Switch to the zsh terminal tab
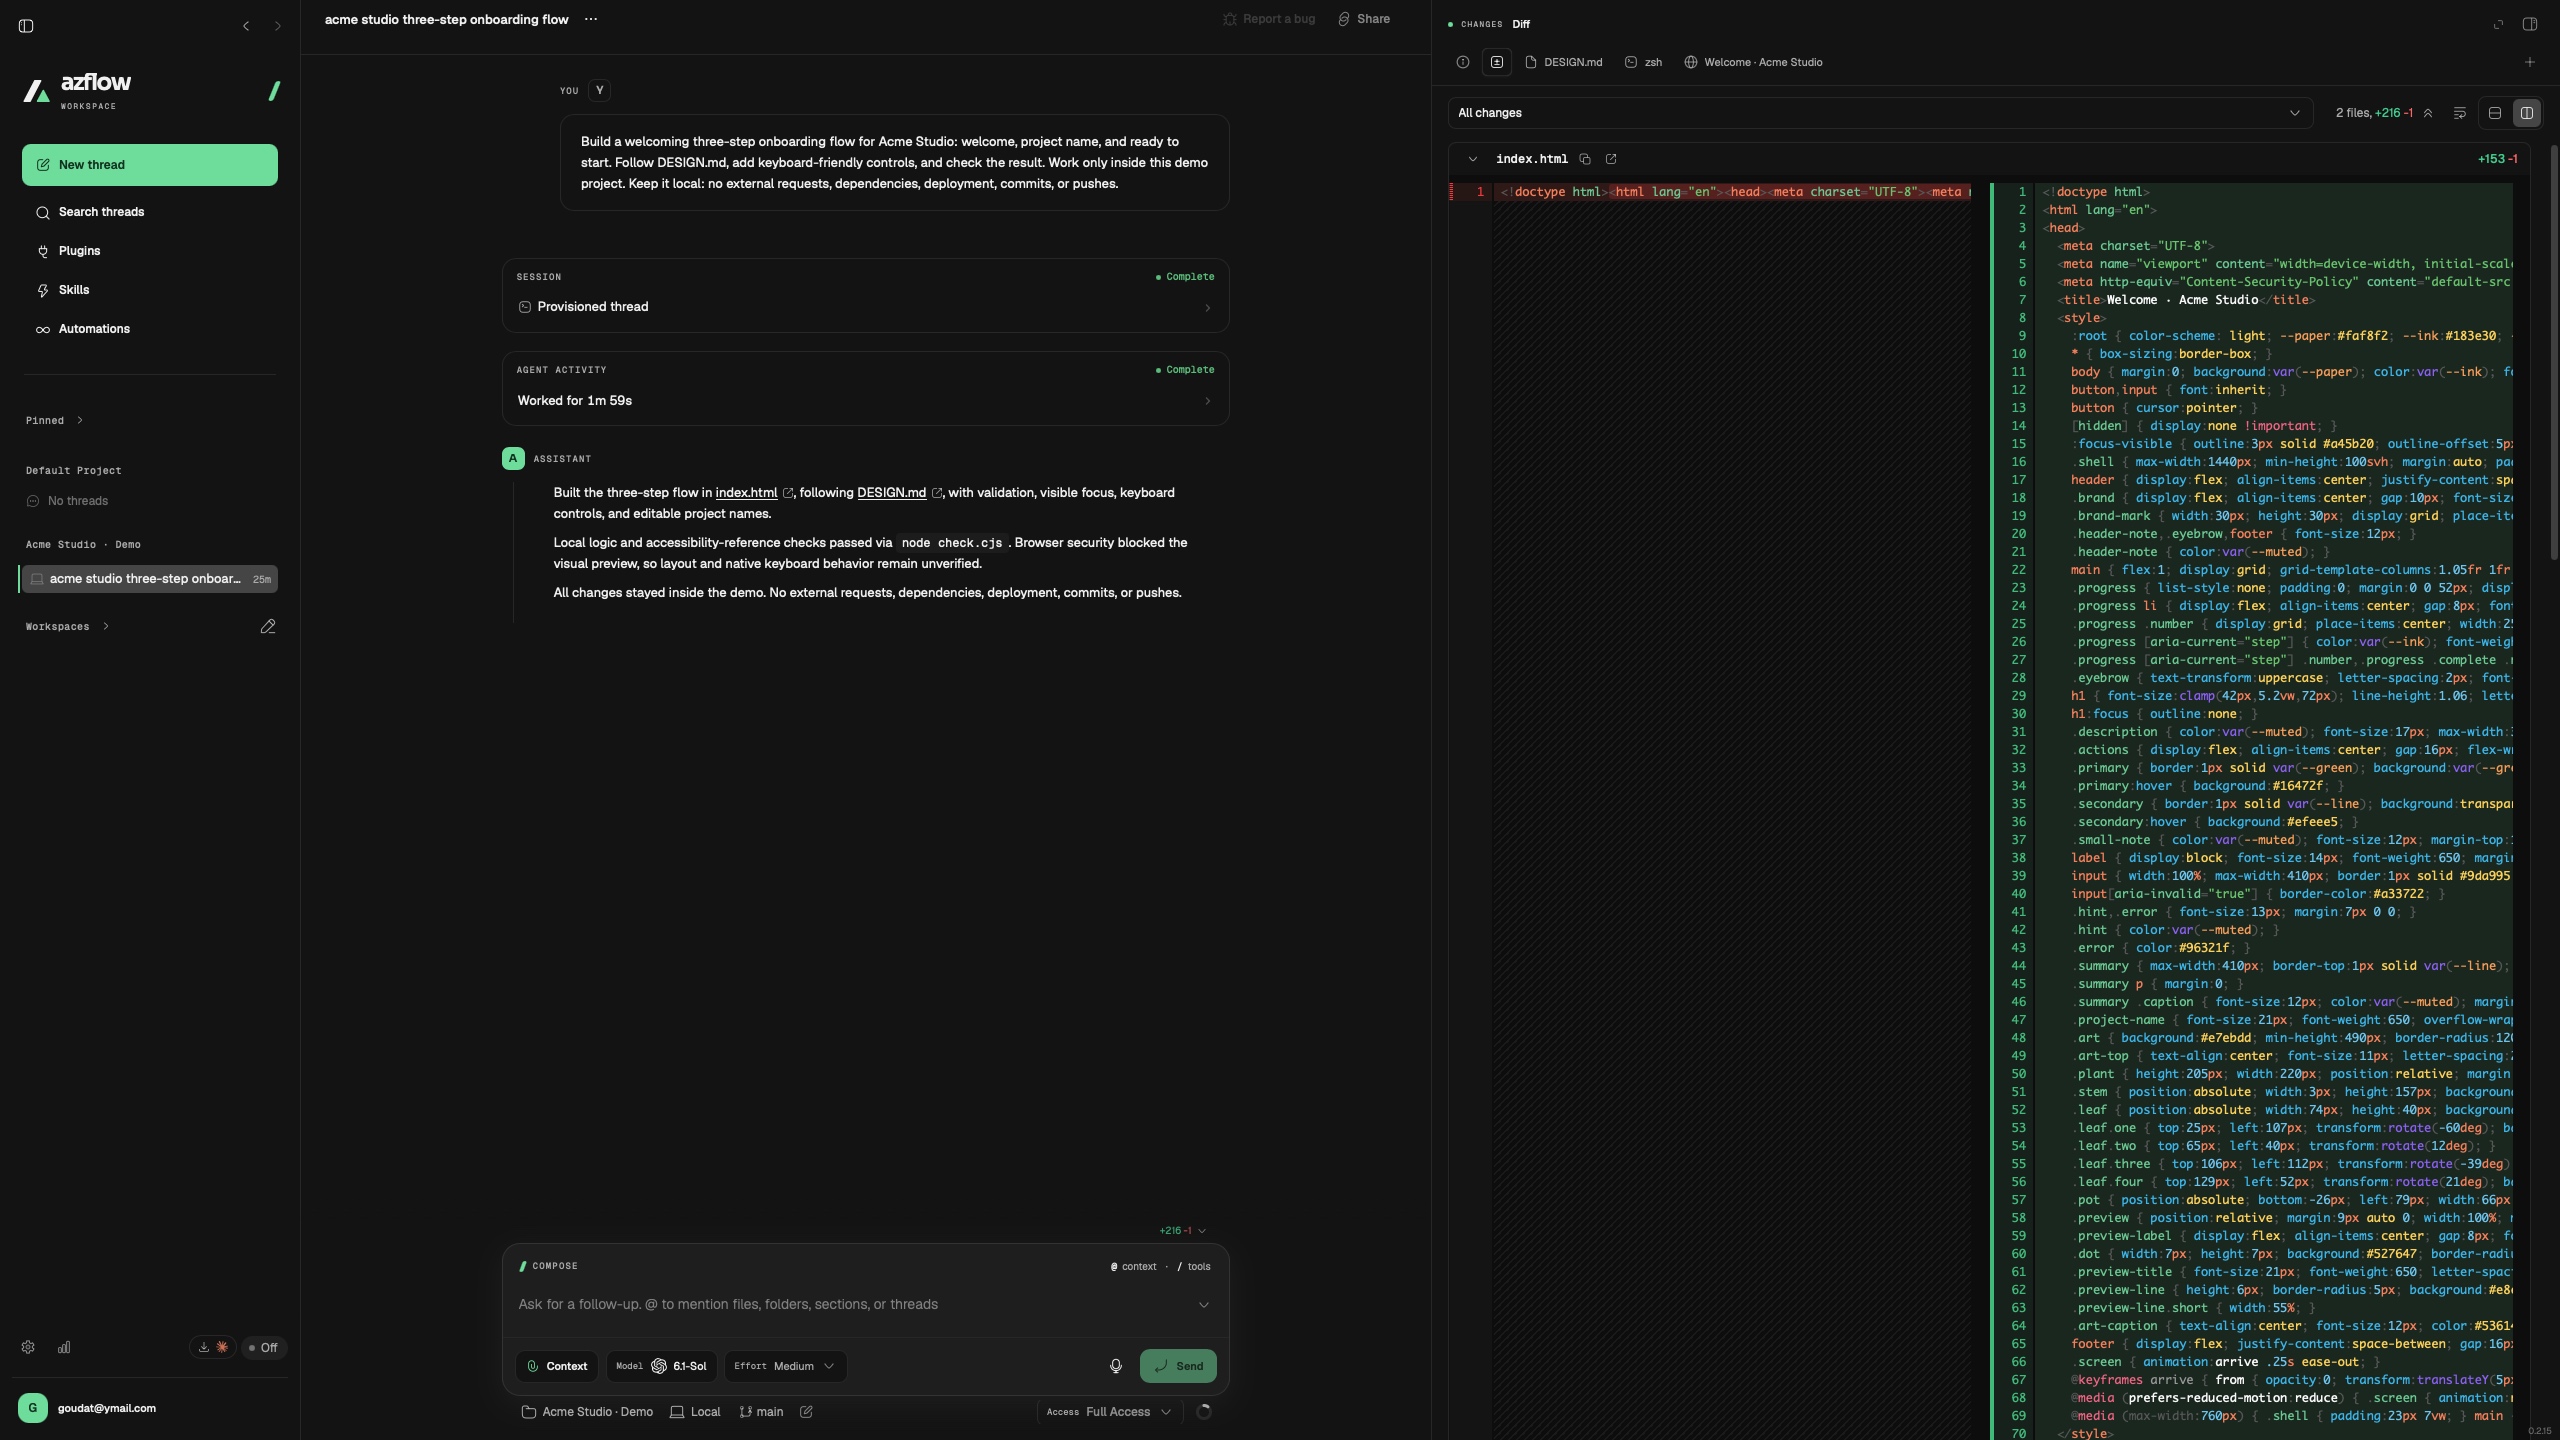Screen dimensions: 2560x1440 pyautogui.click(x=1644, y=62)
